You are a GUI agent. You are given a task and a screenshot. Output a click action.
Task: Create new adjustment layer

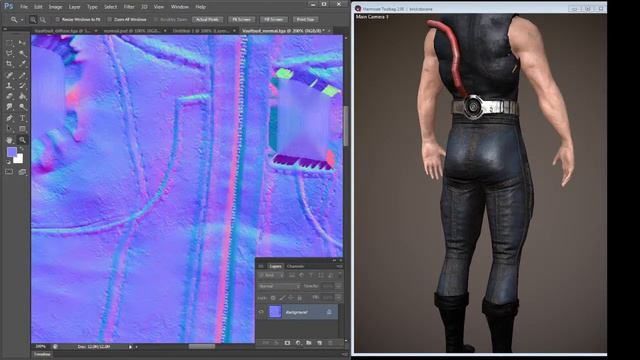[298, 343]
